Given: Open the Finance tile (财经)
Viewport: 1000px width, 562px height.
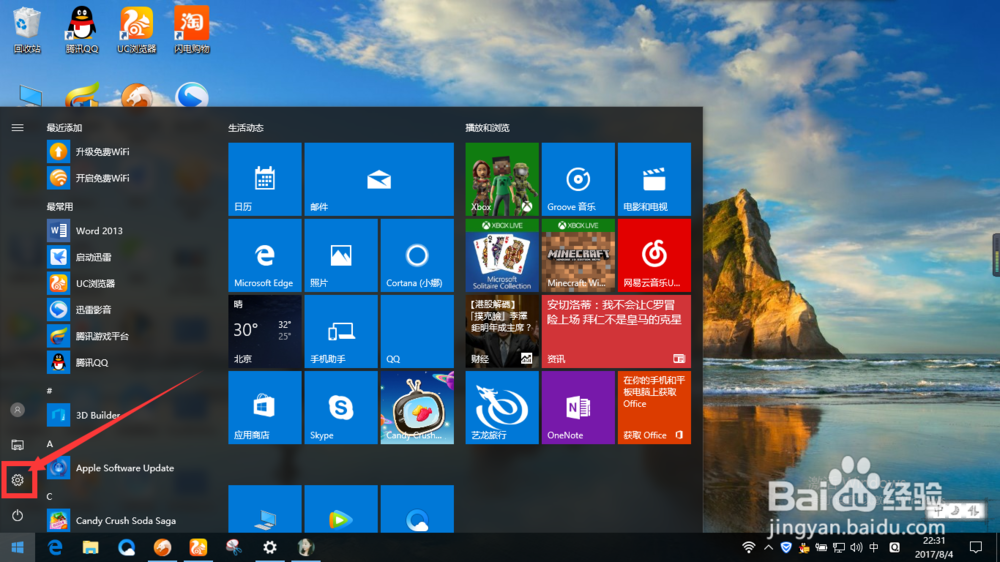Looking at the screenshot, I should pyautogui.click(x=502, y=331).
